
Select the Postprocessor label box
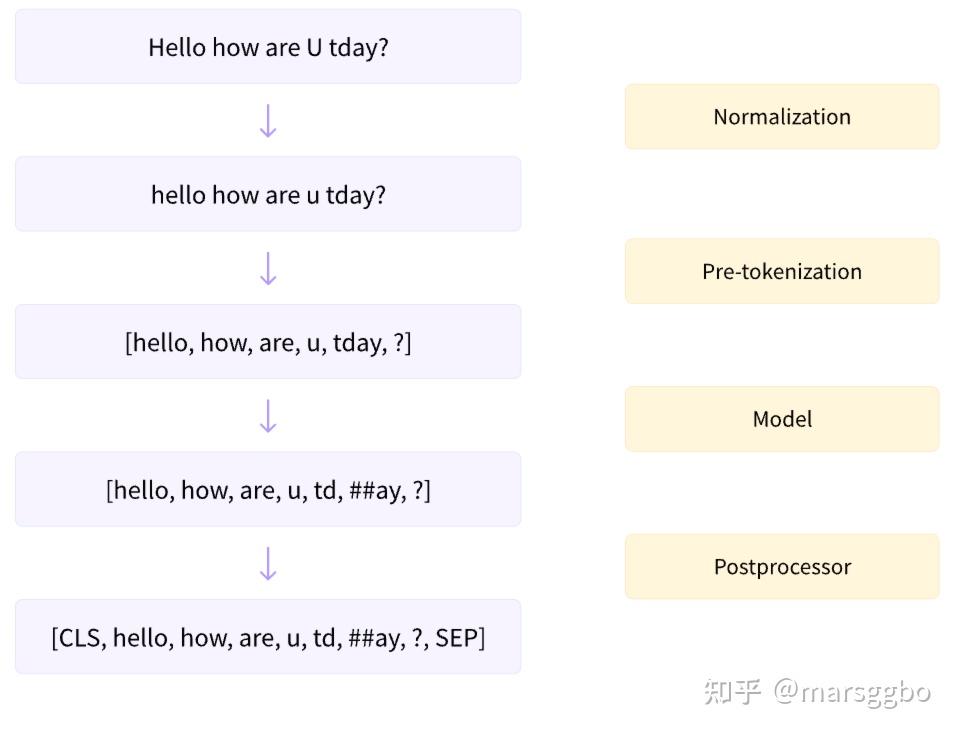782,566
